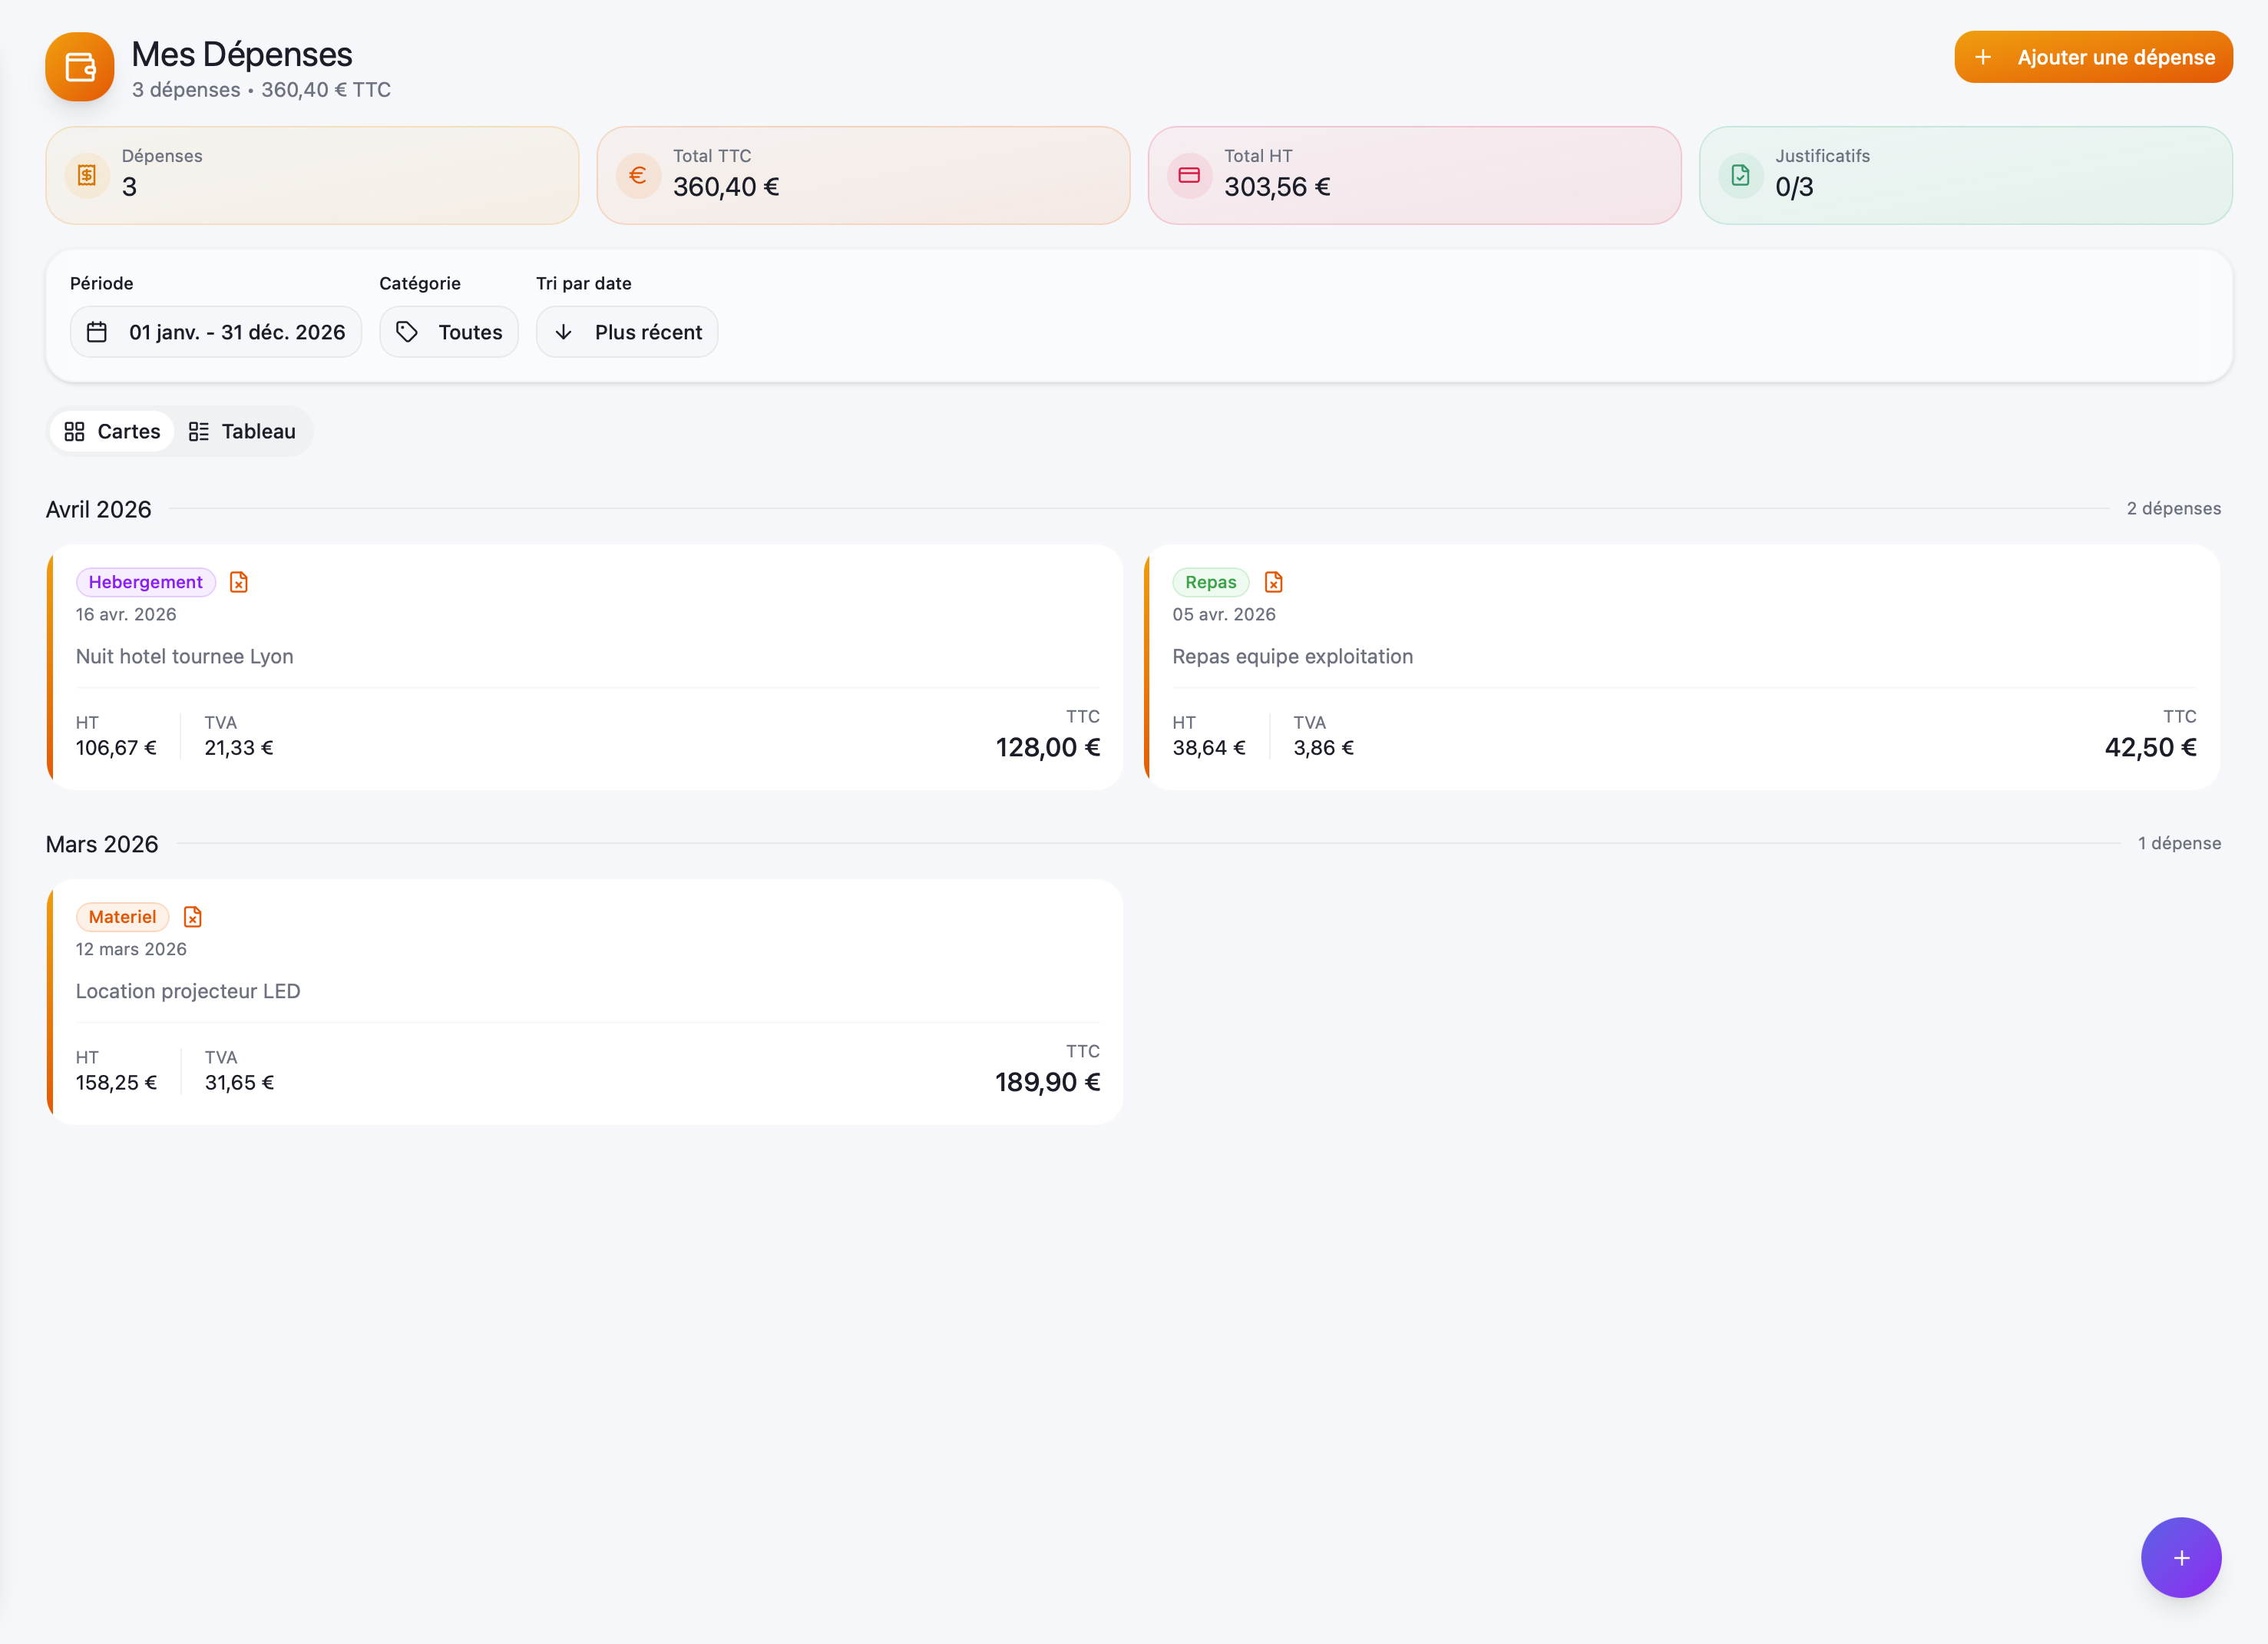Open the Catégorie Toutes dropdown
This screenshot has height=1644, width=2268.
coord(449,332)
